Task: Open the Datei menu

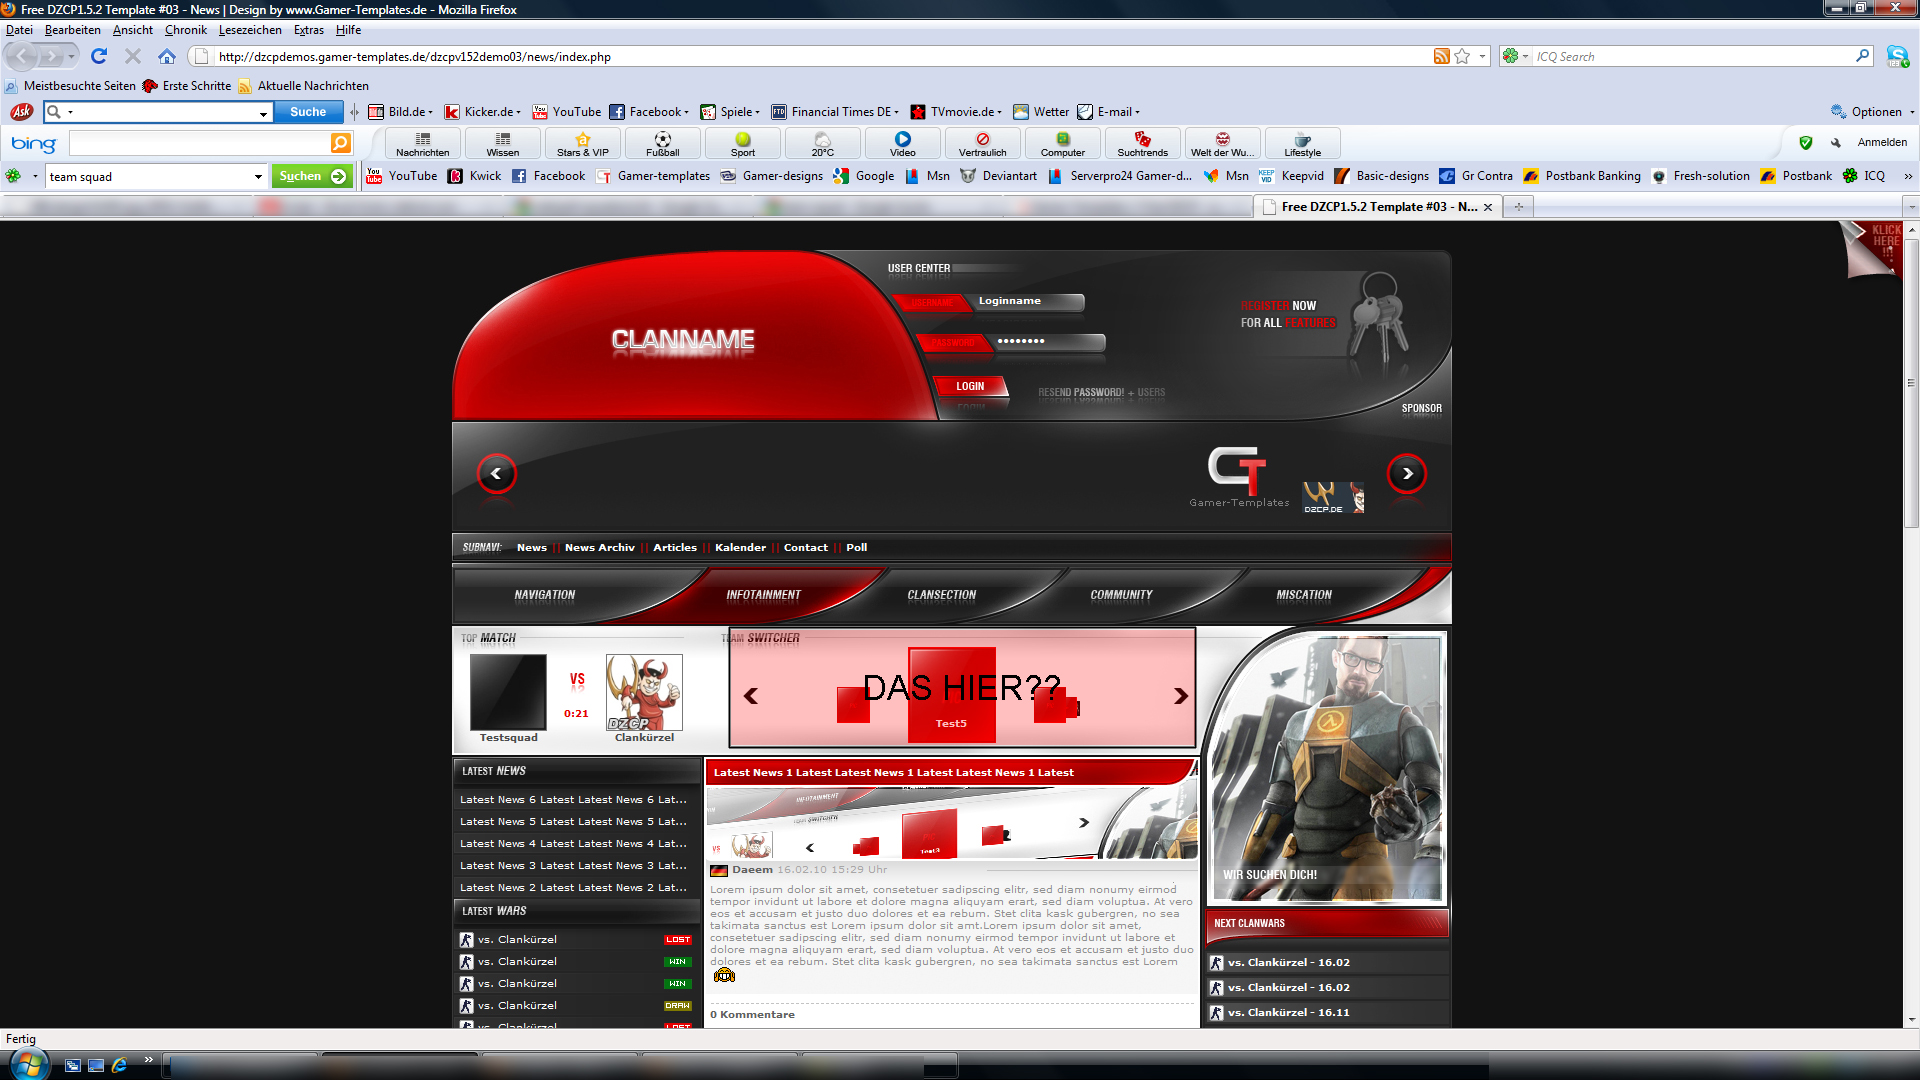Action: [x=19, y=30]
